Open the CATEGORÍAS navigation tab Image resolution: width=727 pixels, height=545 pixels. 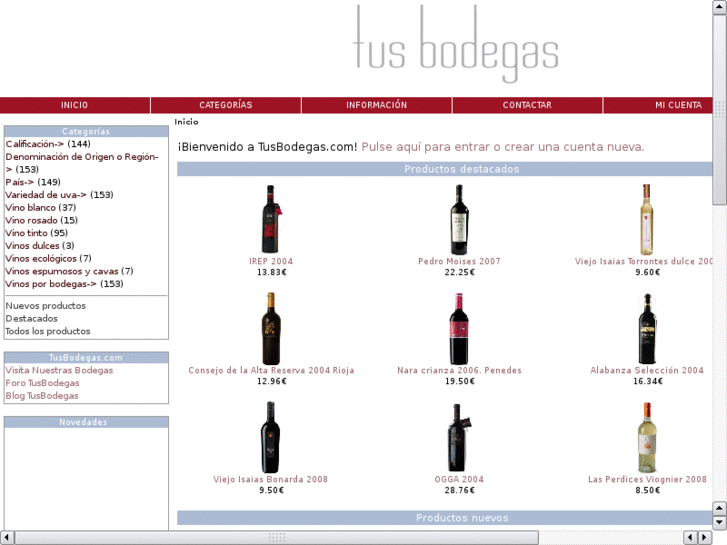click(226, 105)
